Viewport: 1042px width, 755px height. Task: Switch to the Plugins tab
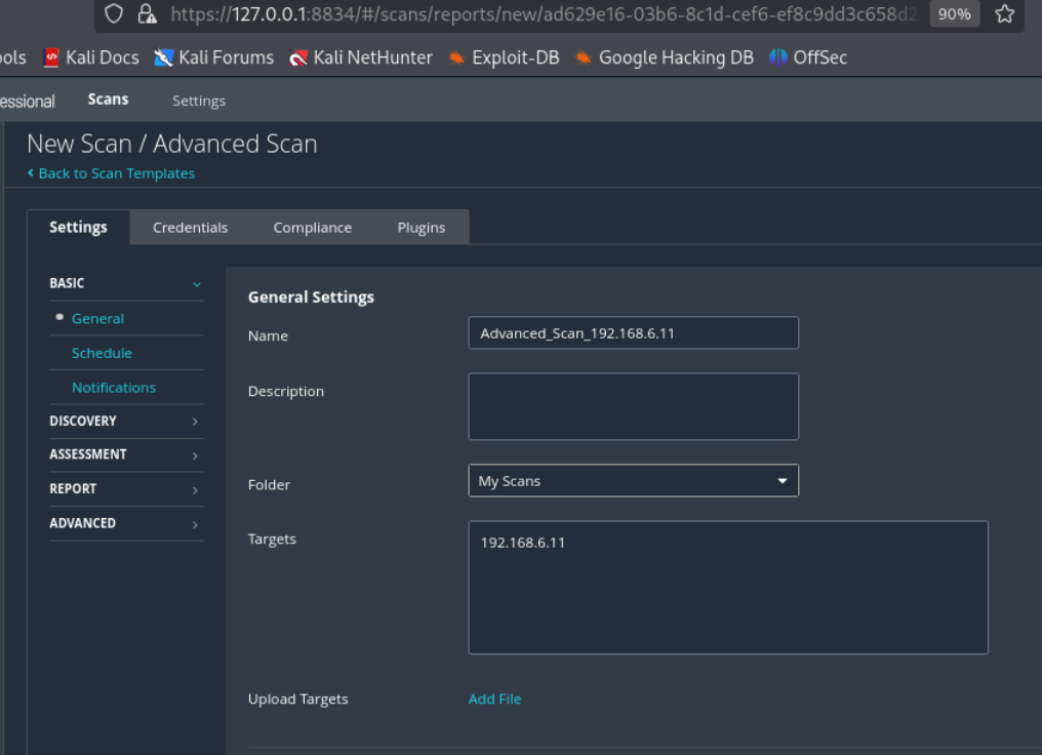[421, 228]
